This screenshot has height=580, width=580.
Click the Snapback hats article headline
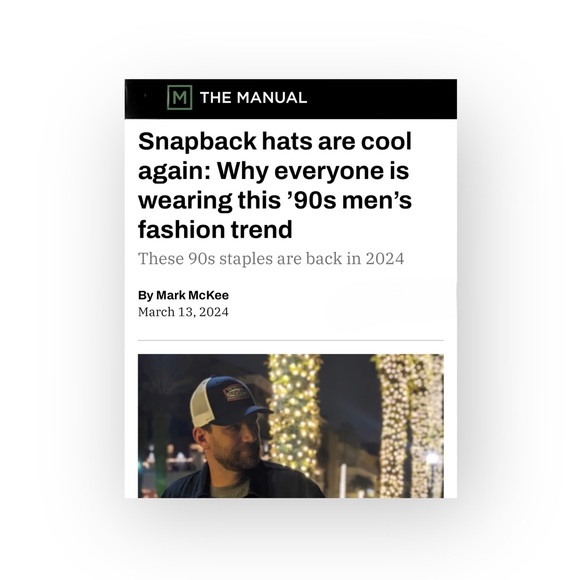[275, 185]
